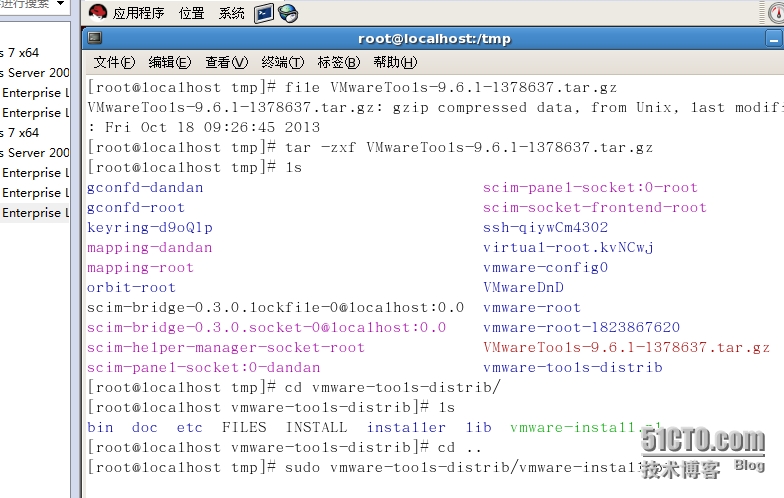Screen dimensions: 784x498
Task: Open the 帮助(H) menu
Action: [x=395, y=62]
